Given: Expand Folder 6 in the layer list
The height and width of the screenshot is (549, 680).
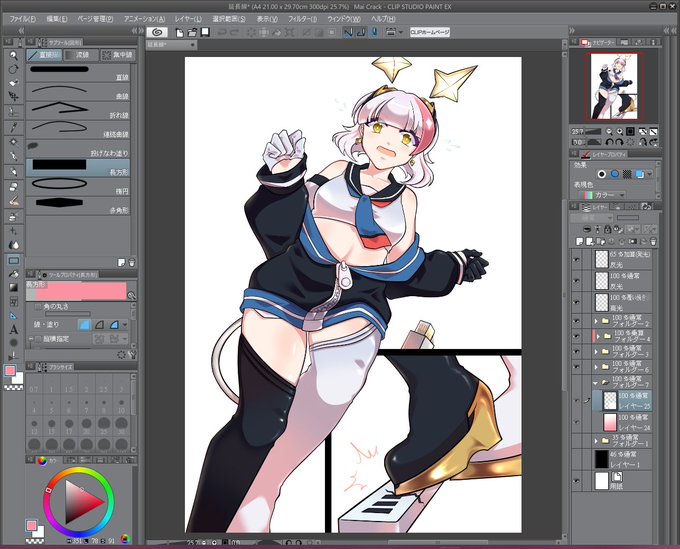Looking at the screenshot, I should click(x=596, y=367).
